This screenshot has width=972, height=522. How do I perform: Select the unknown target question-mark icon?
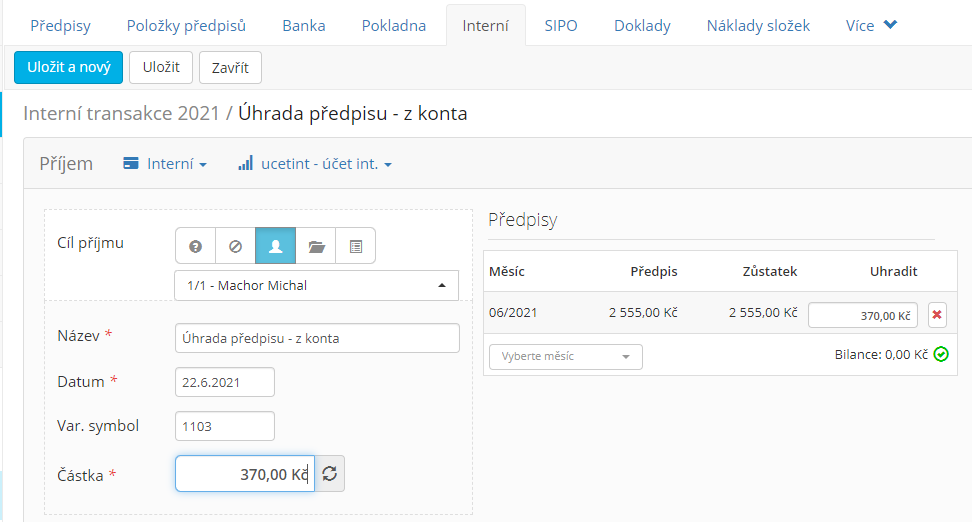coord(195,246)
